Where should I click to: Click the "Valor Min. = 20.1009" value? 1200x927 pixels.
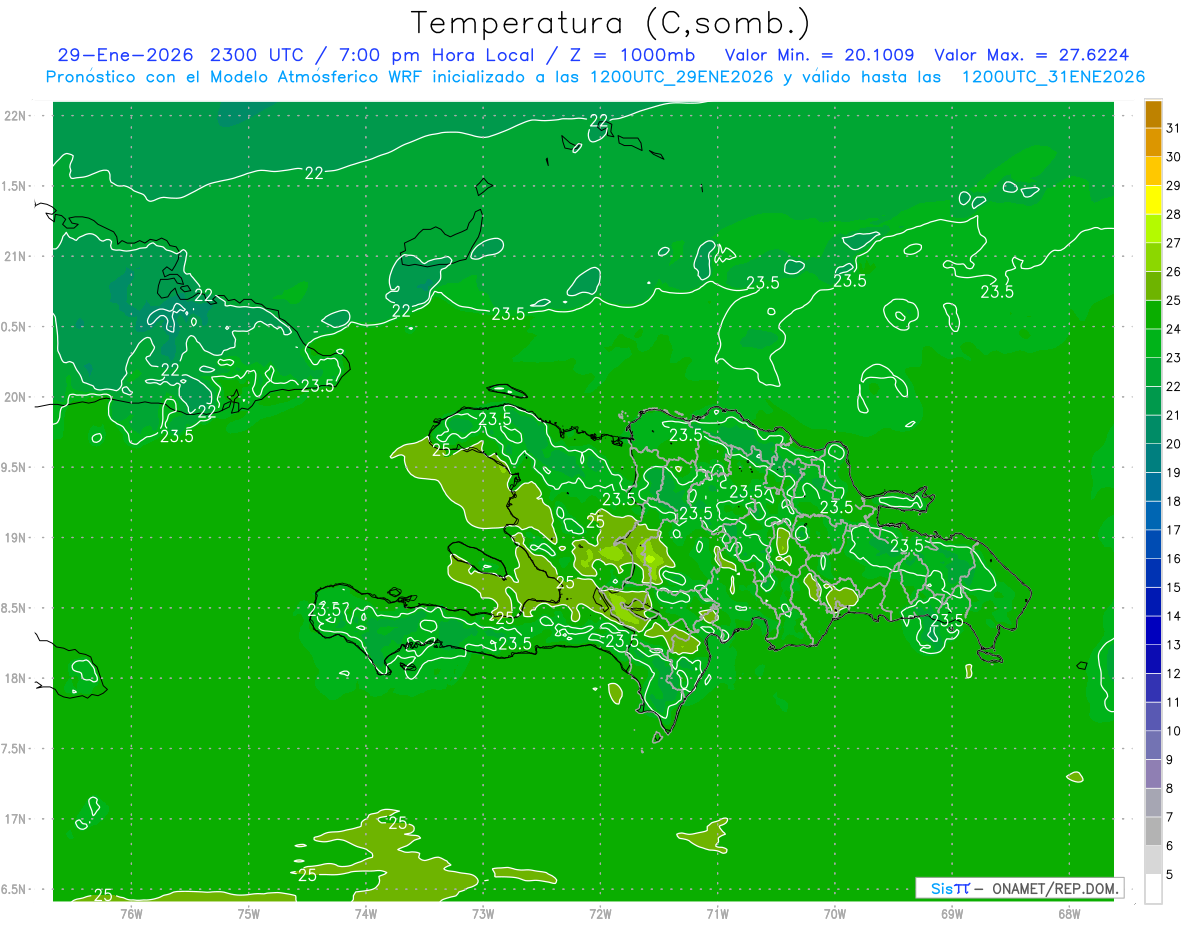point(819,55)
